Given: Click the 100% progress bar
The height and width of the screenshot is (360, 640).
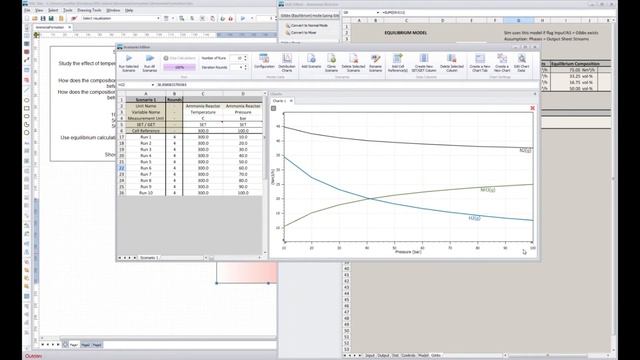Looking at the screenshot, I should click(180, 67).
